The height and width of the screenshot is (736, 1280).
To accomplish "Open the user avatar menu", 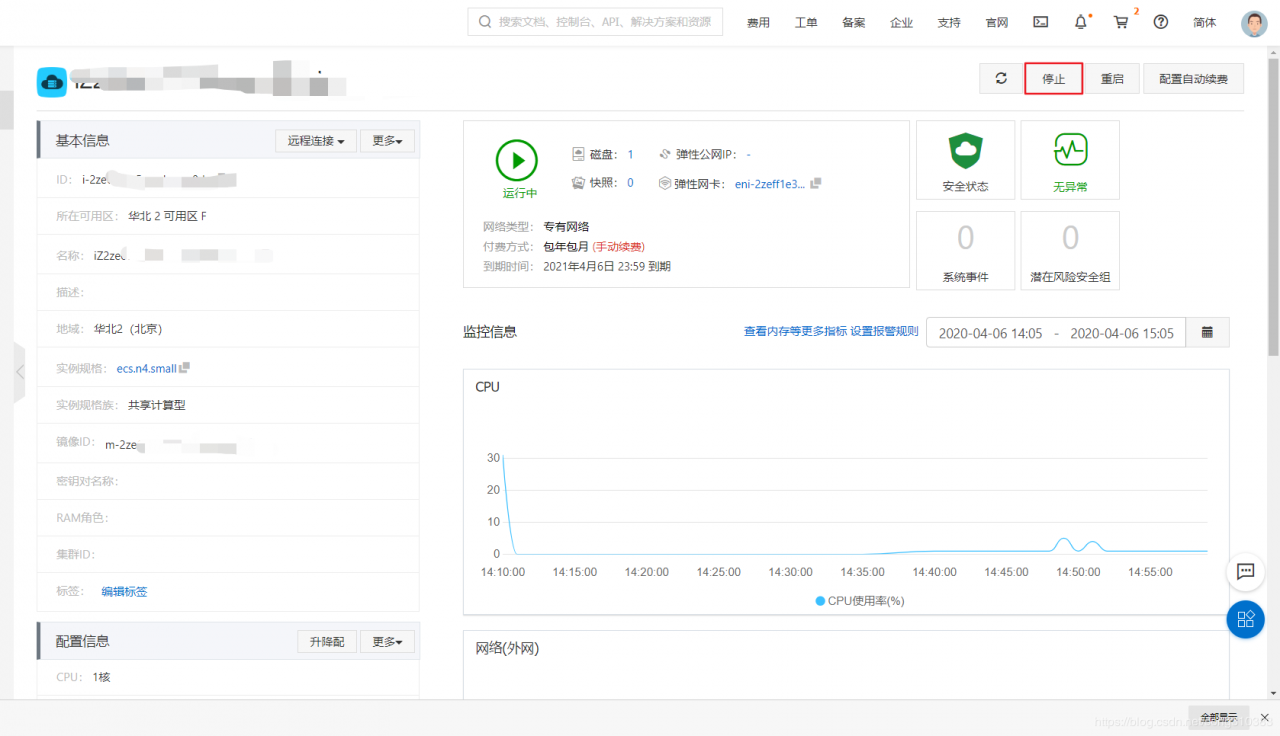I will click(1254, 23).
